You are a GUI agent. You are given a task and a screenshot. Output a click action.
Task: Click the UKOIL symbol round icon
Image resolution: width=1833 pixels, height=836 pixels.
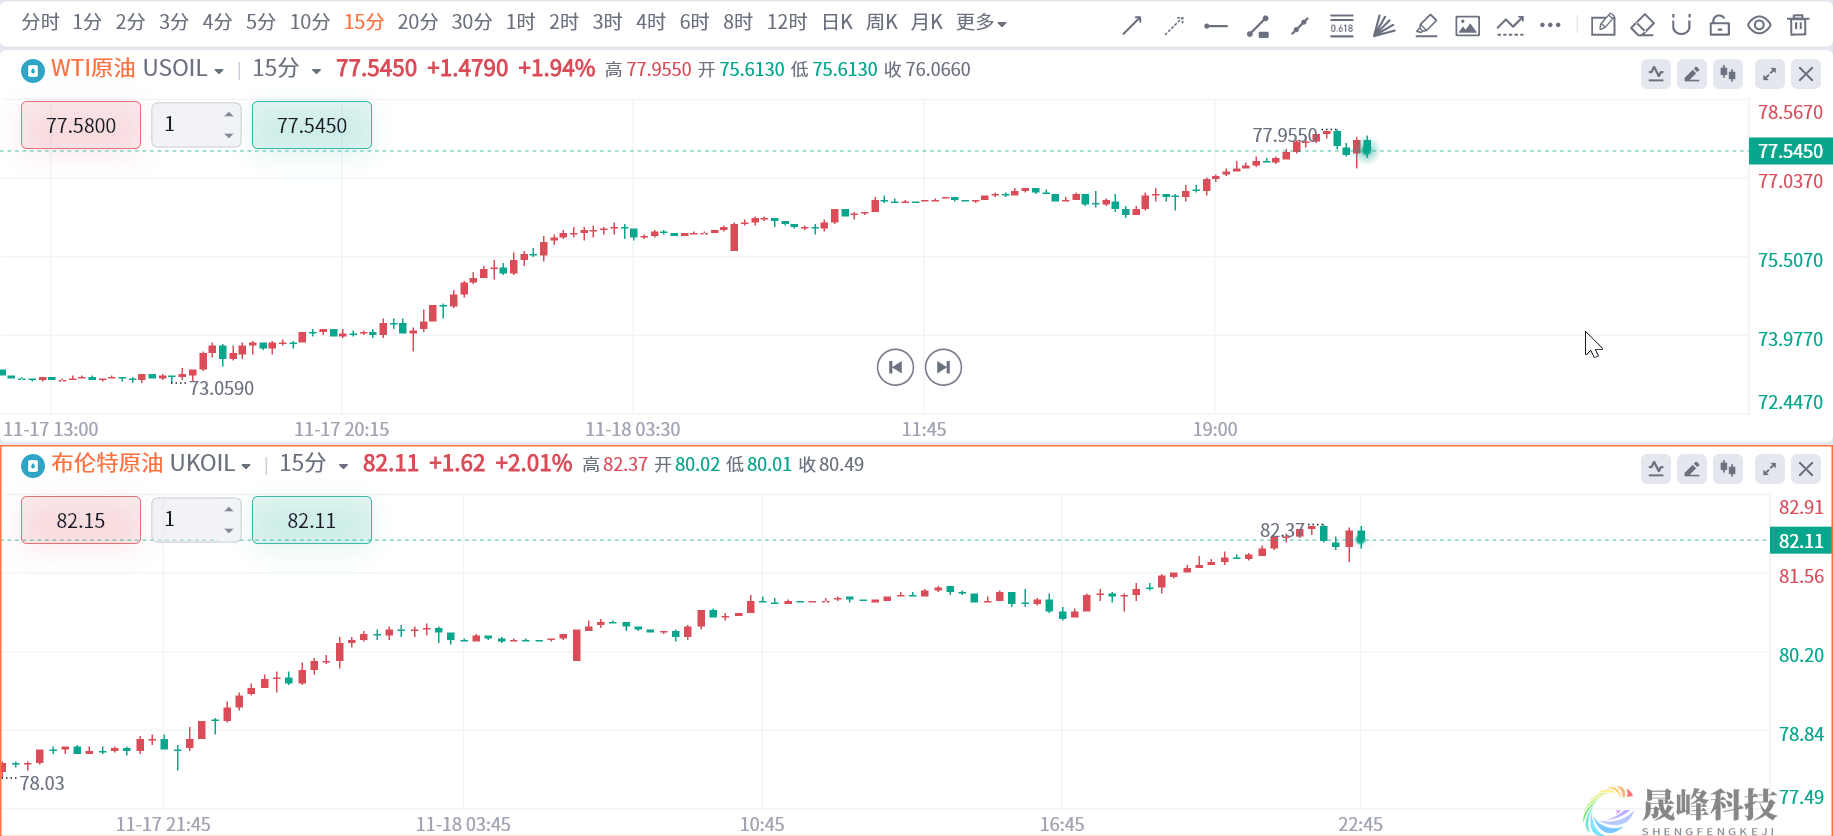point(33,466)
